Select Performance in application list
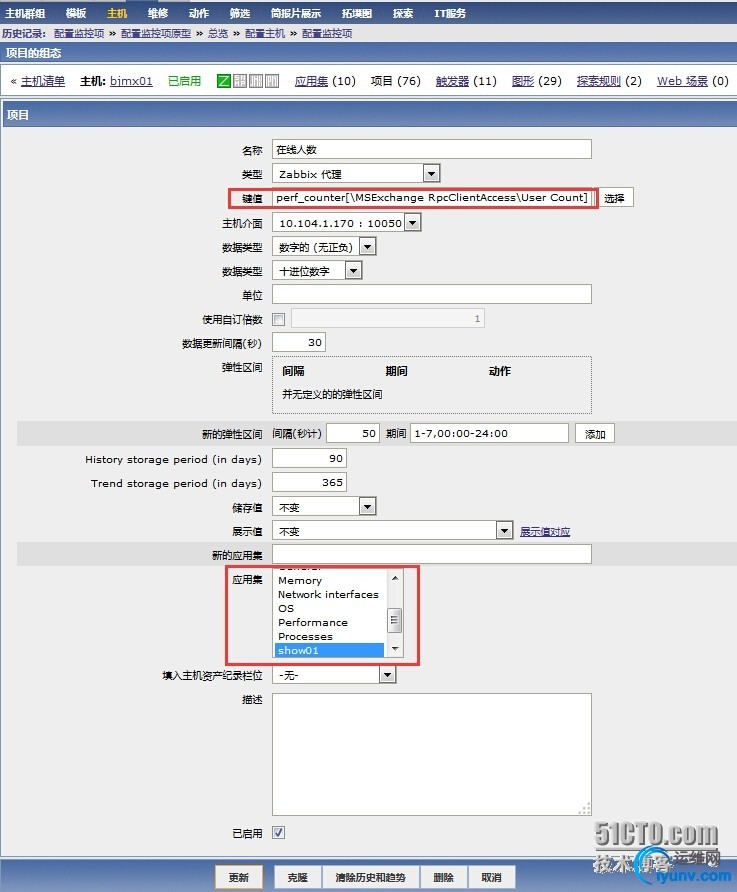737x892 pixels. pyautogui.click(x=329, y=622)
